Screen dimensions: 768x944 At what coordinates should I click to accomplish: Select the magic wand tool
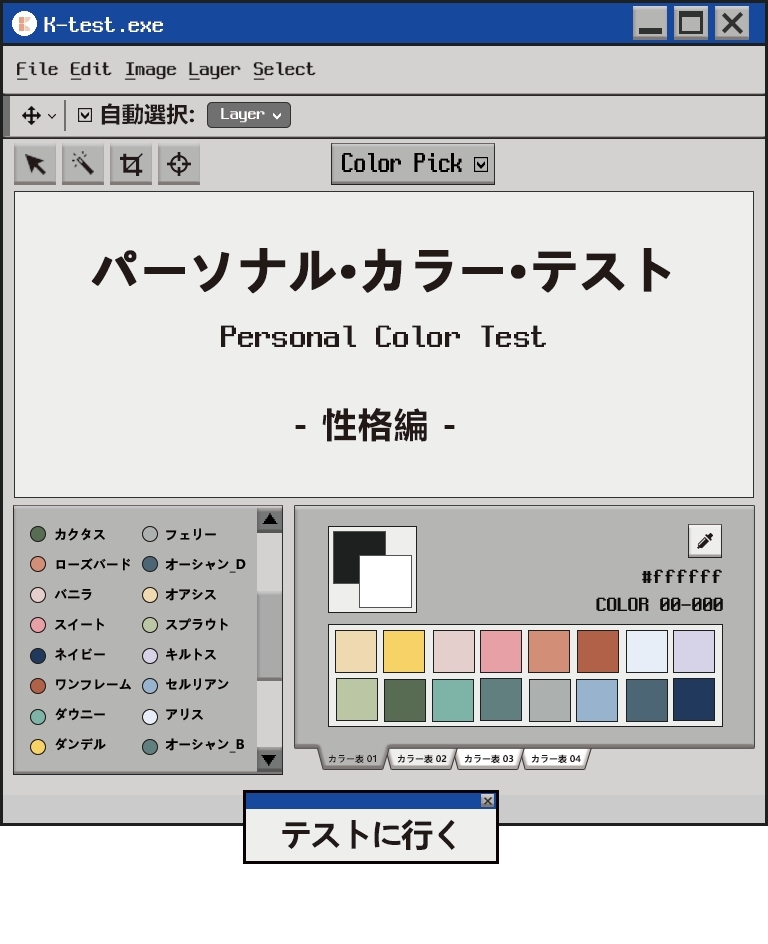click(83, 165)
